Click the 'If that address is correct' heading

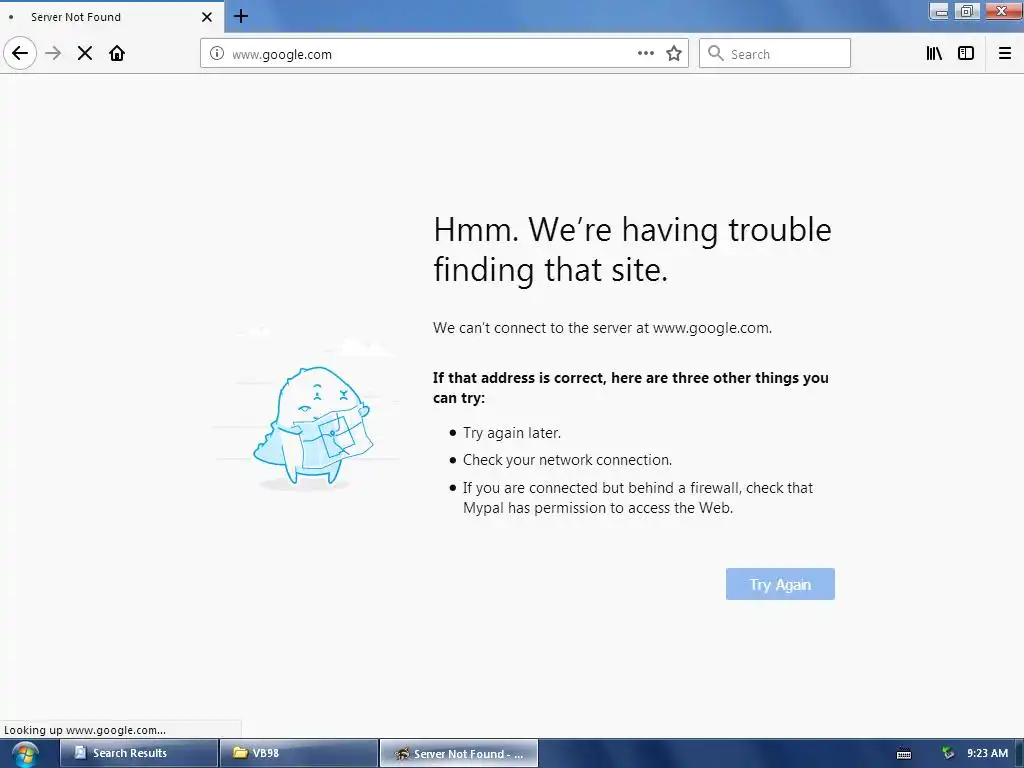[631, 388]
